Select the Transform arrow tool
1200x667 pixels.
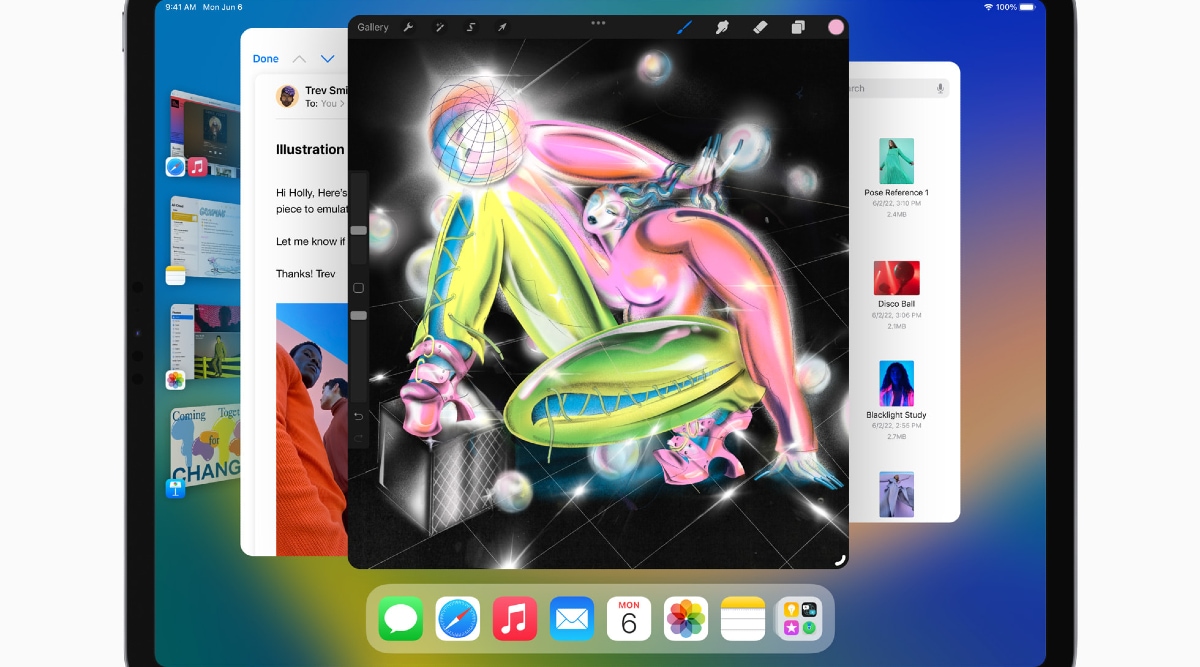(x=501, y=27)
